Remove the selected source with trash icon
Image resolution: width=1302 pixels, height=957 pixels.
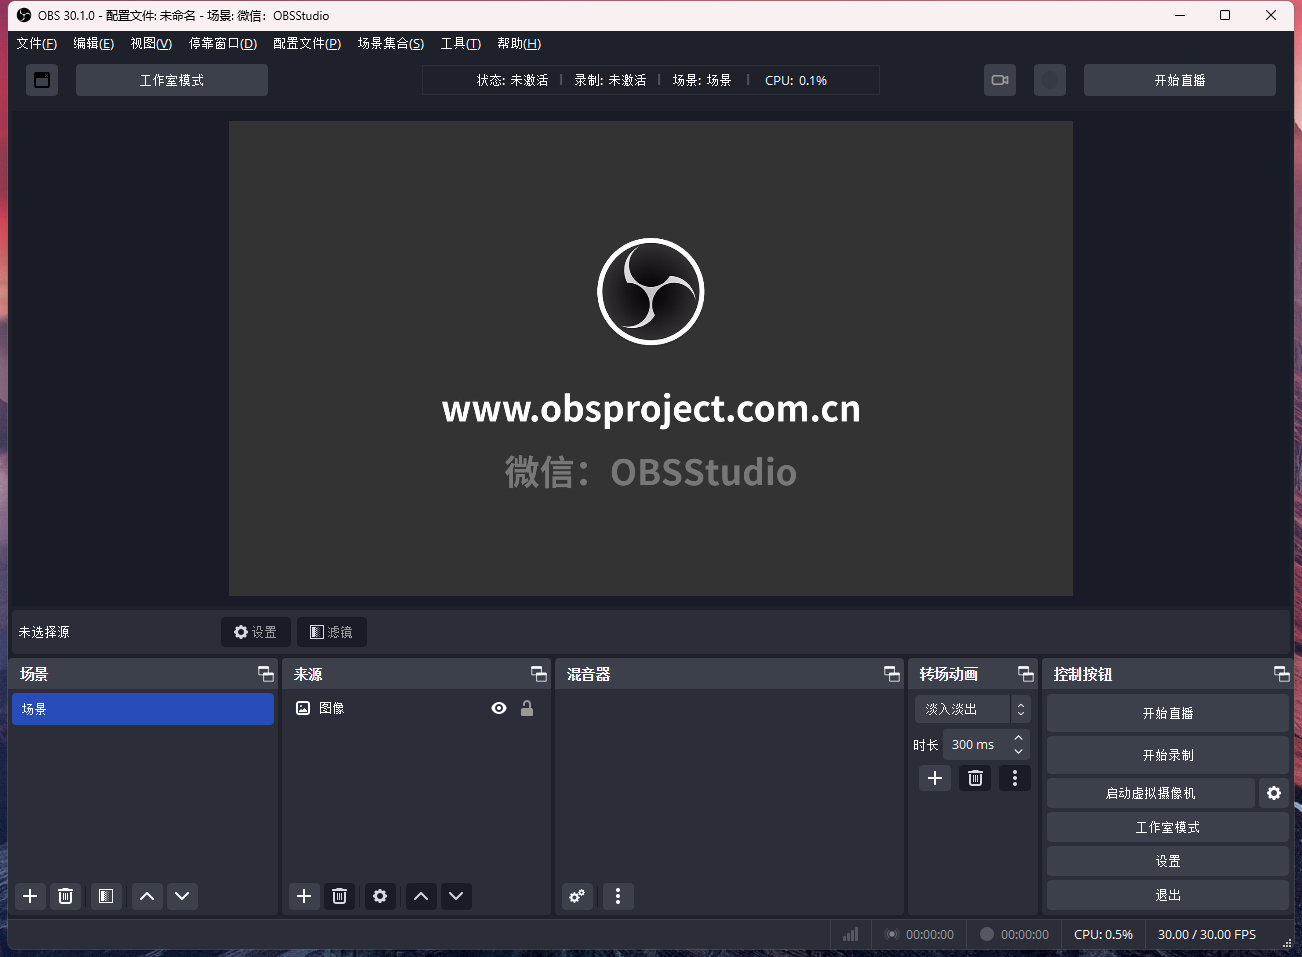point(339,896)
